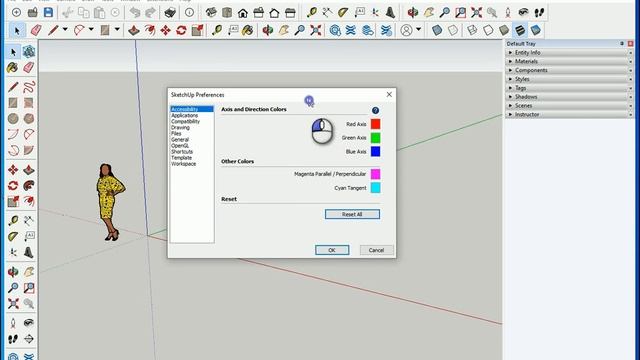Select Section Plane tool in left toolbar
This screenshot has width=640, height=360.
[x=29, y=339]
